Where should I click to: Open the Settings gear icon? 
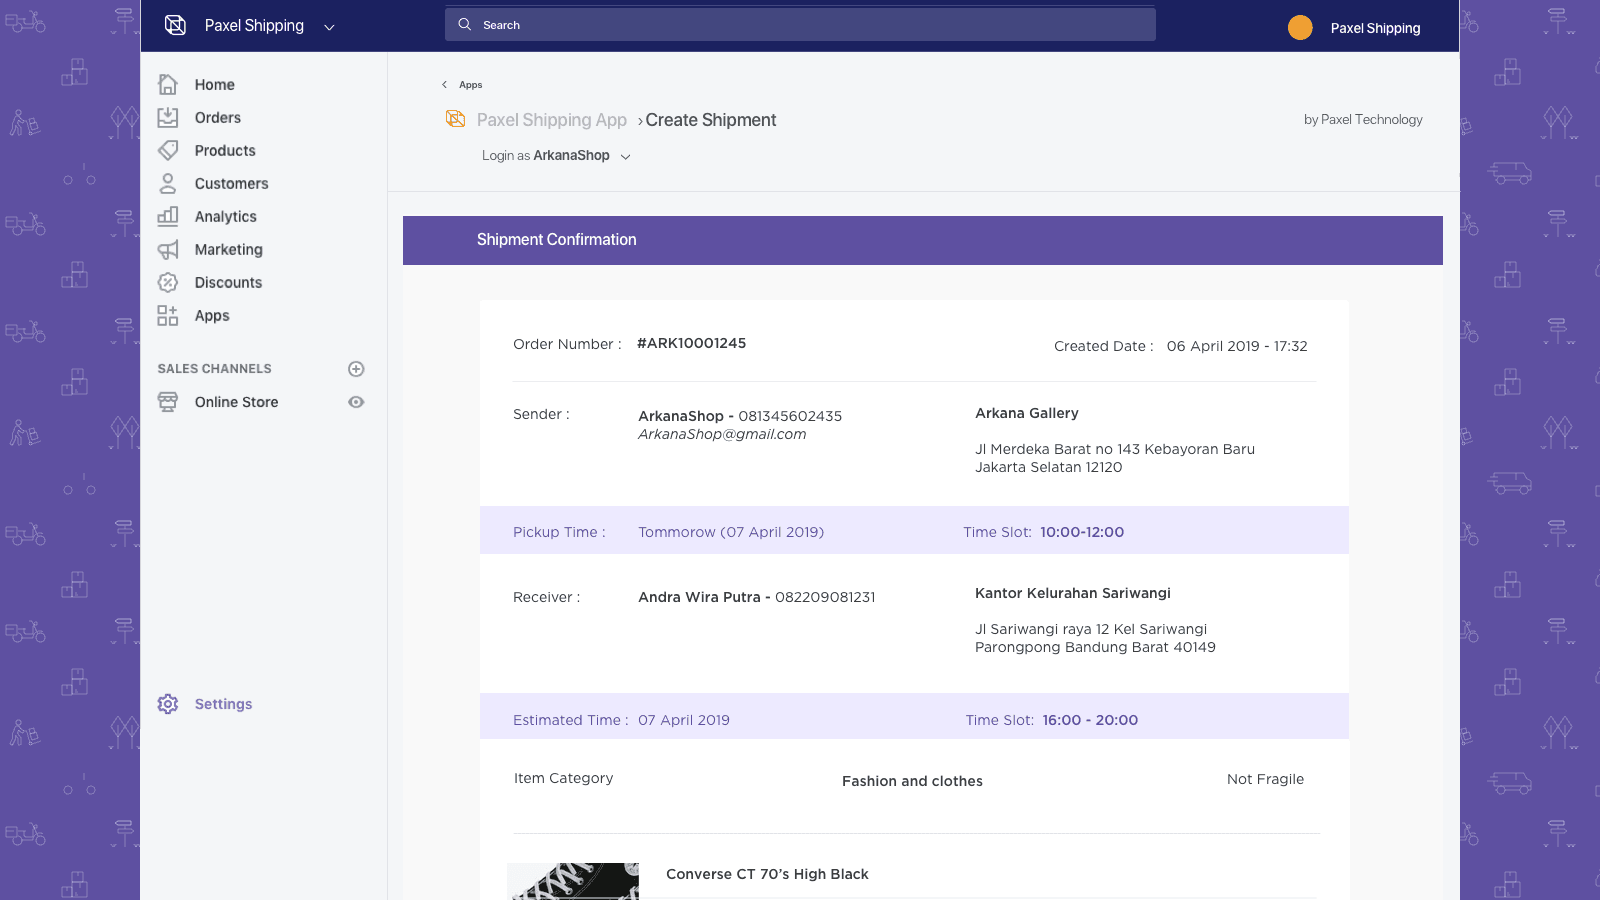point(168,704)
